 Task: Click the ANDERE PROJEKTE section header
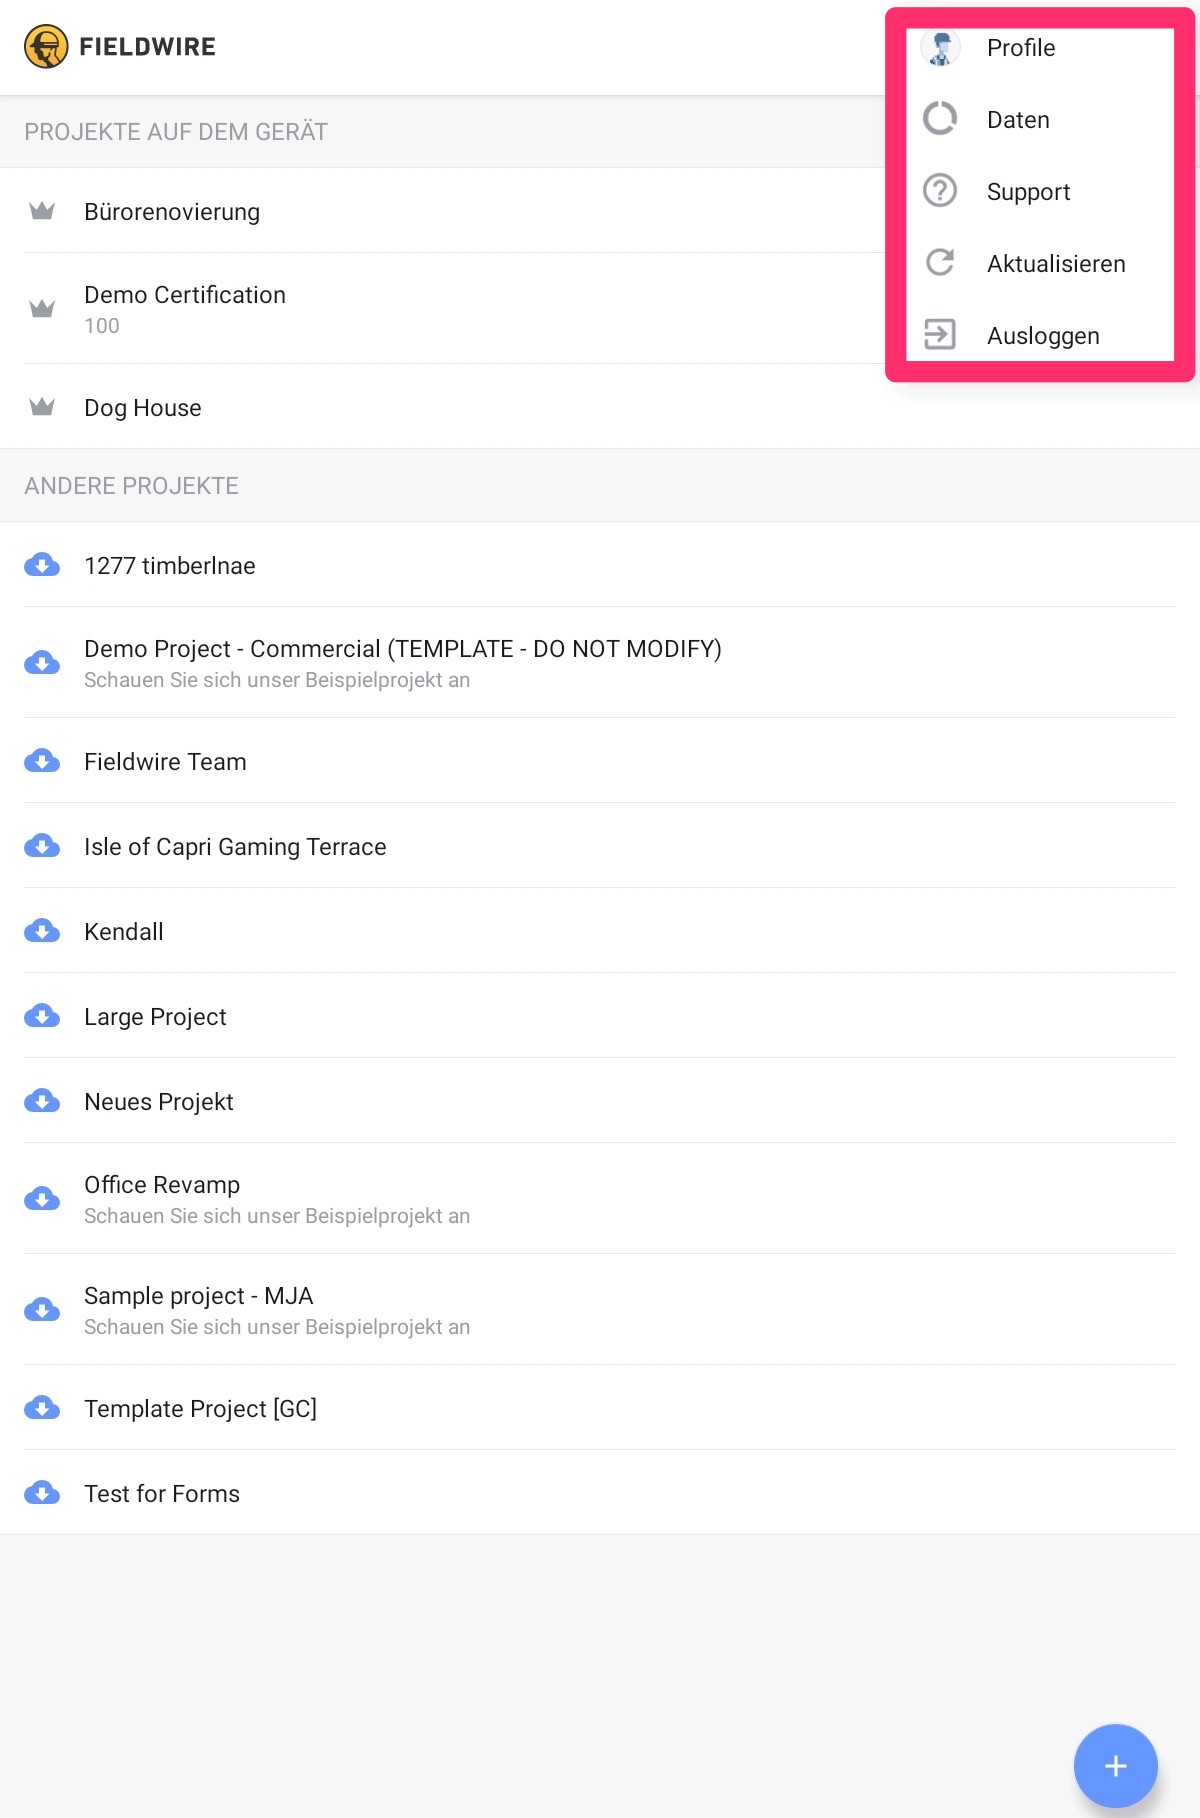[131, 486]
